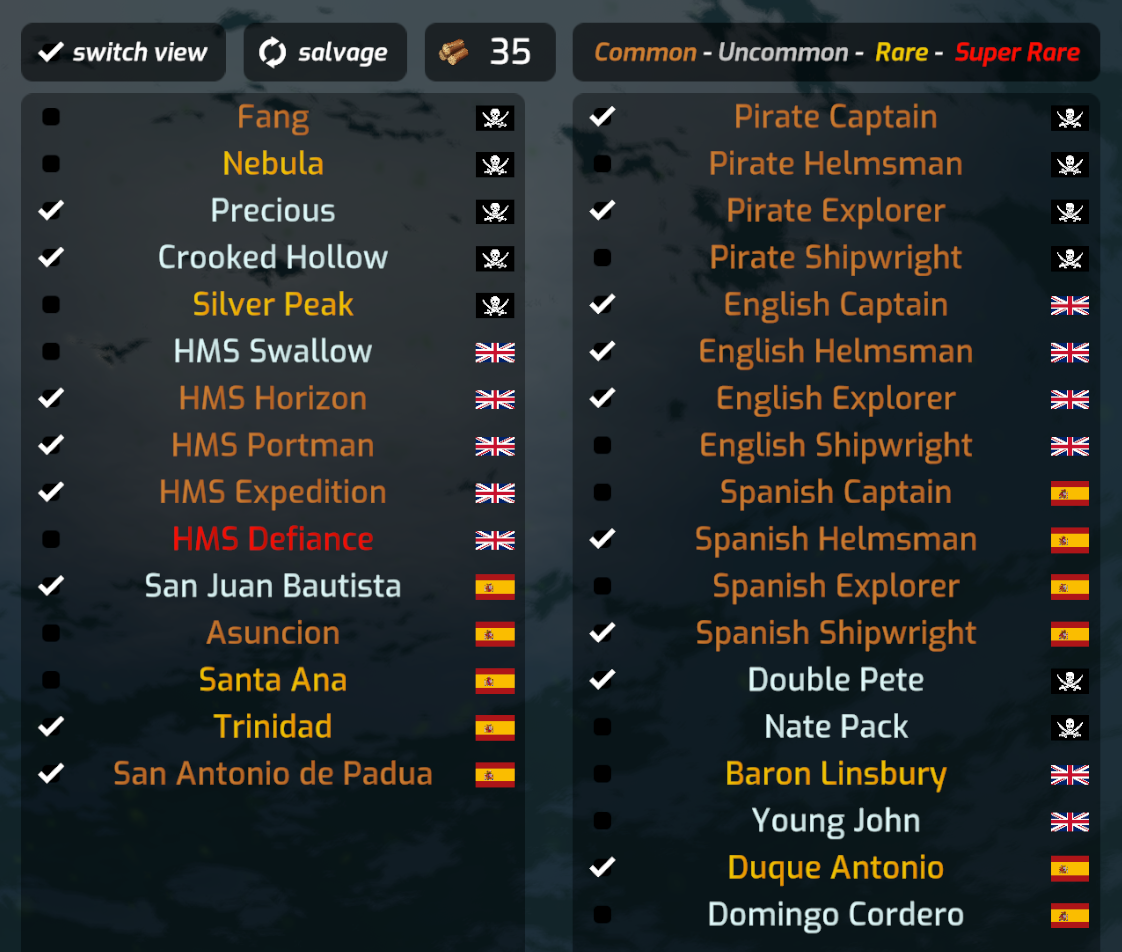Click the Young John crew name
The height and width of the screenshot is (952, 1122).
pyautogui.click(x=835, y=821)
